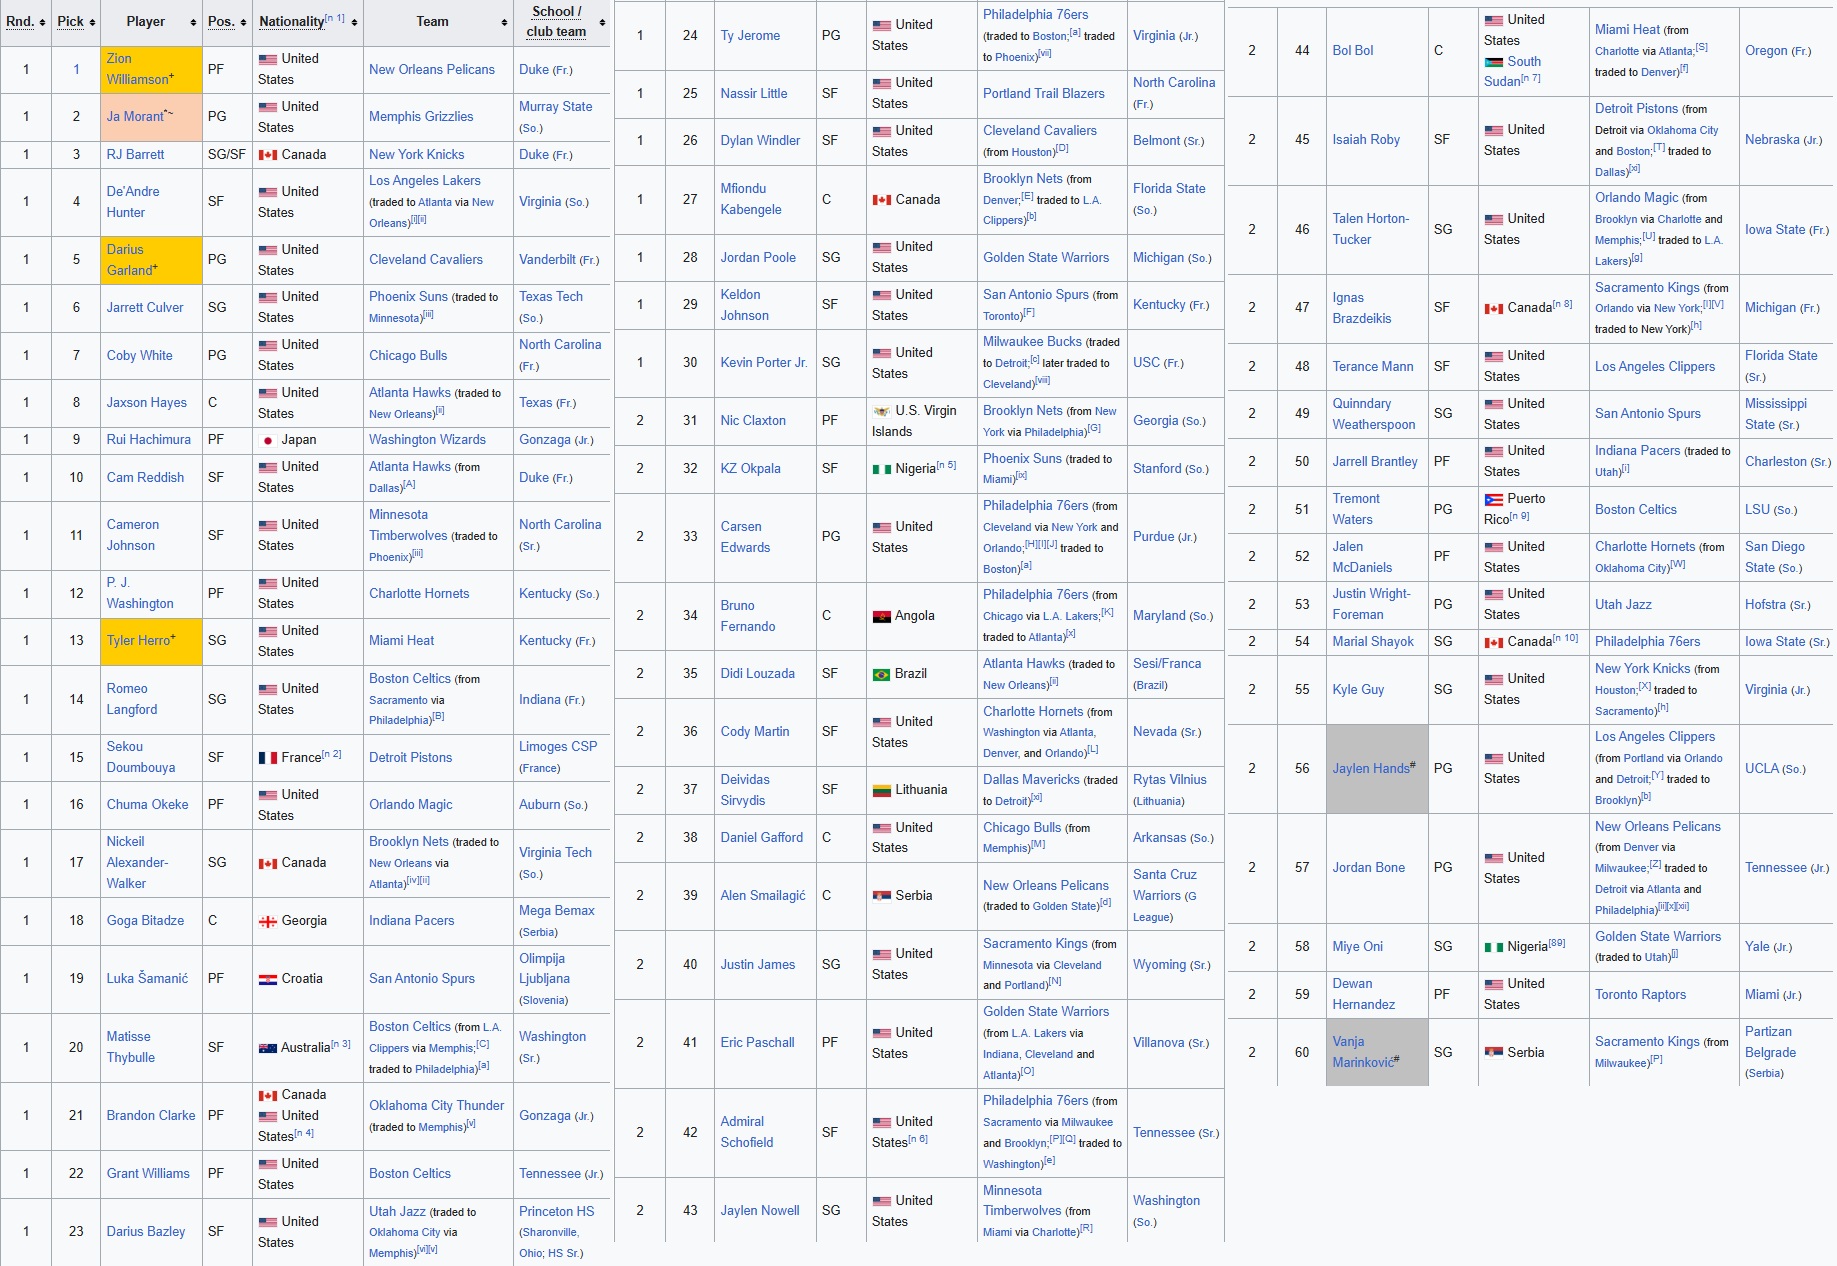Follow the Los Angeles Clippers link for Terance Mann
Image resolution: width=1837 pixels, height=1266 pixels.
pyautogui.click(x=1655, y=367)
